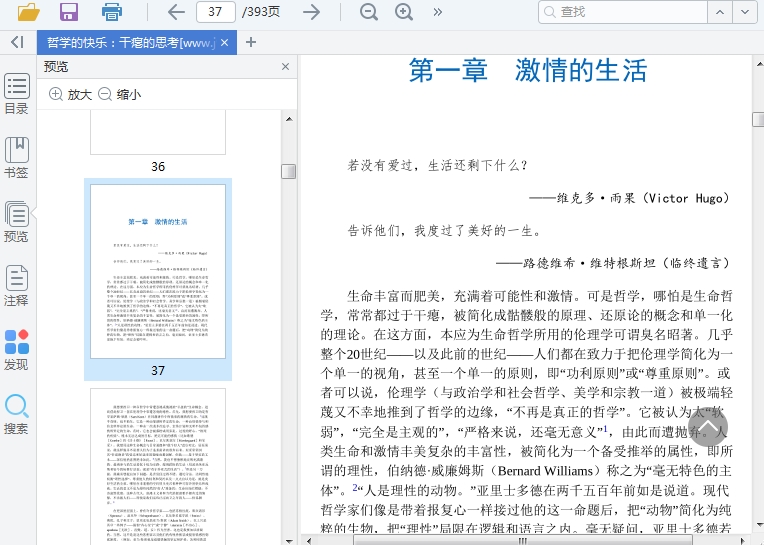The height and width of the screenshot is (545, 764).
Task: Open the 发现 discover panel
Action: click(17, 350)
